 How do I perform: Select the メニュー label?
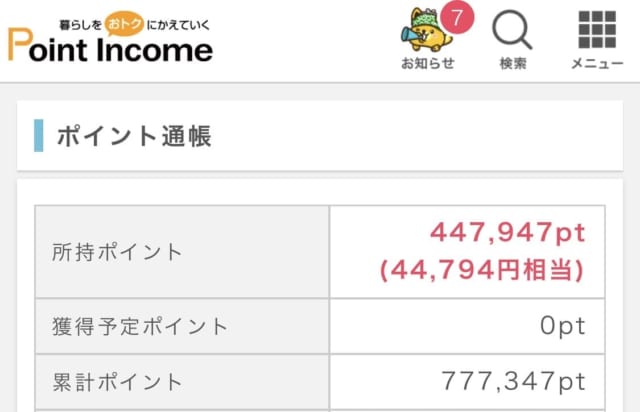click(x=598, y=64)
